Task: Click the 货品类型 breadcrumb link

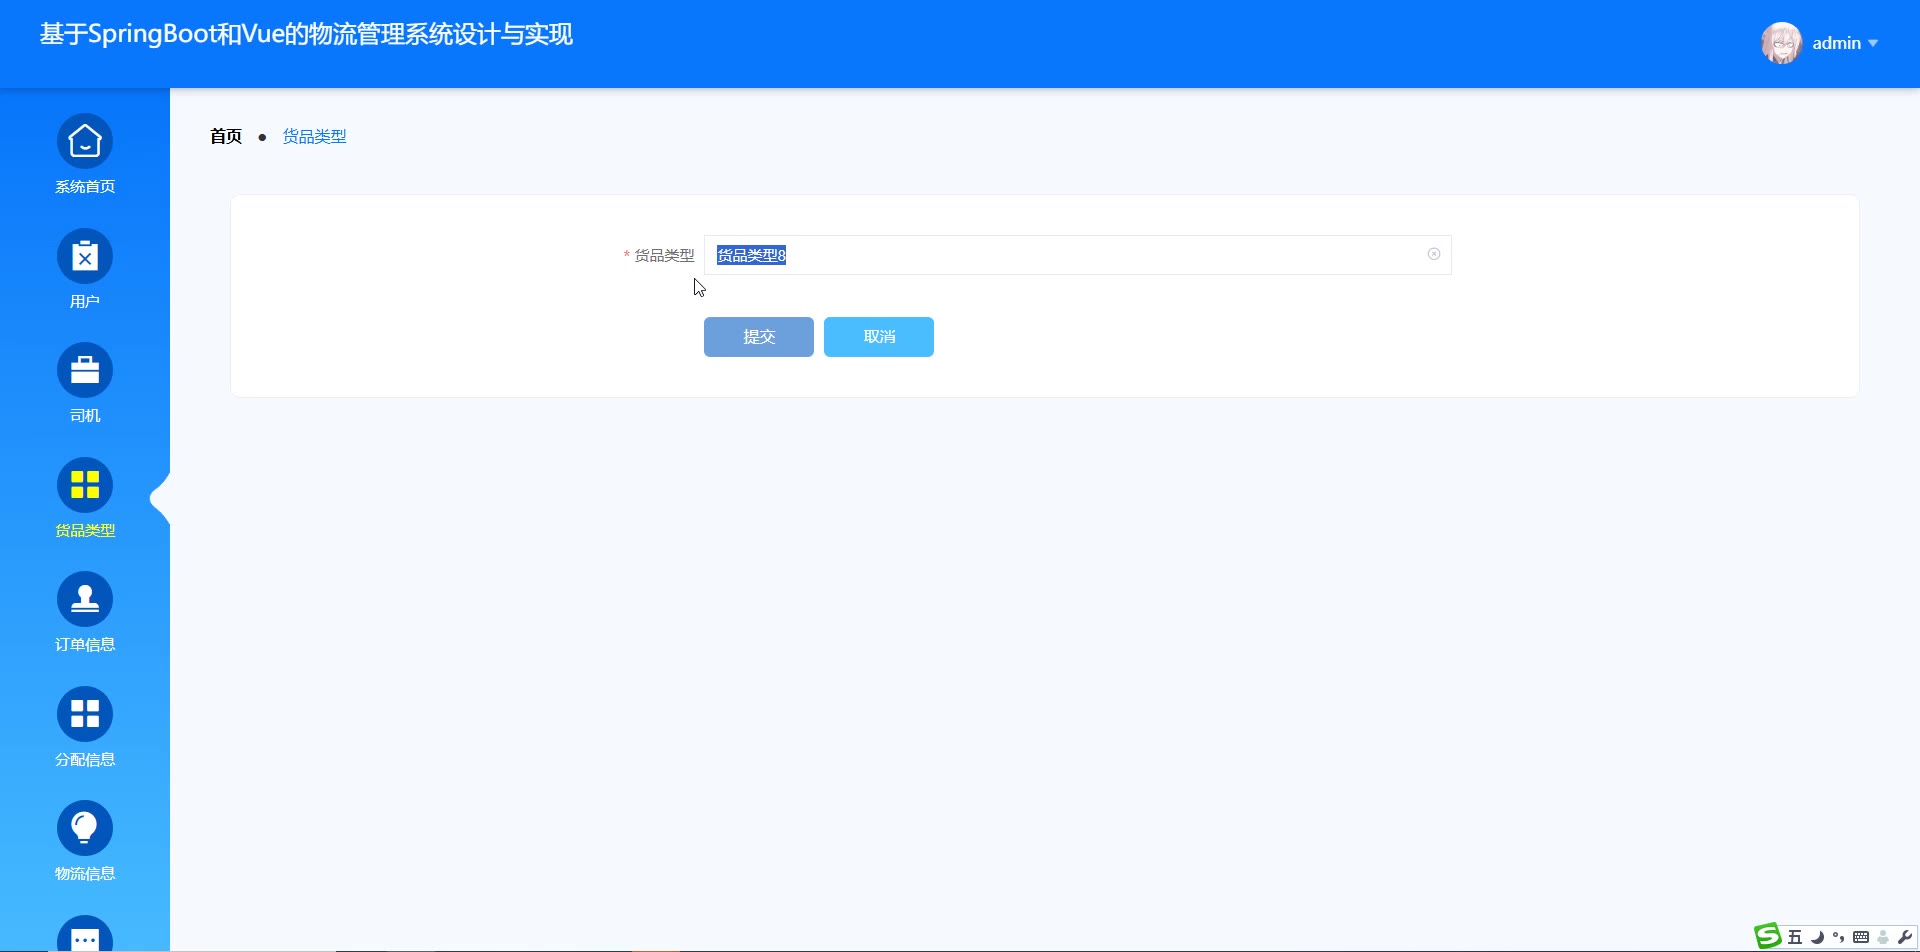Action: tap(314, 136)
